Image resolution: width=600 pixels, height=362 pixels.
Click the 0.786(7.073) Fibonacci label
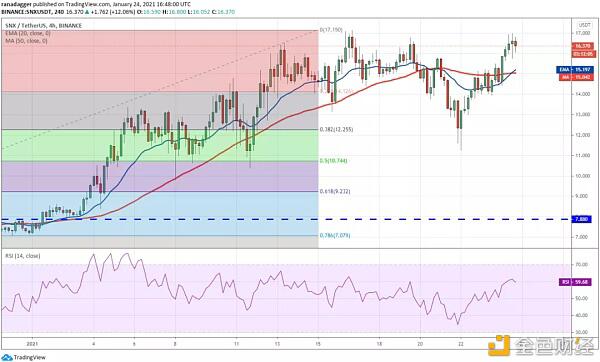click(x=335, y=236)
